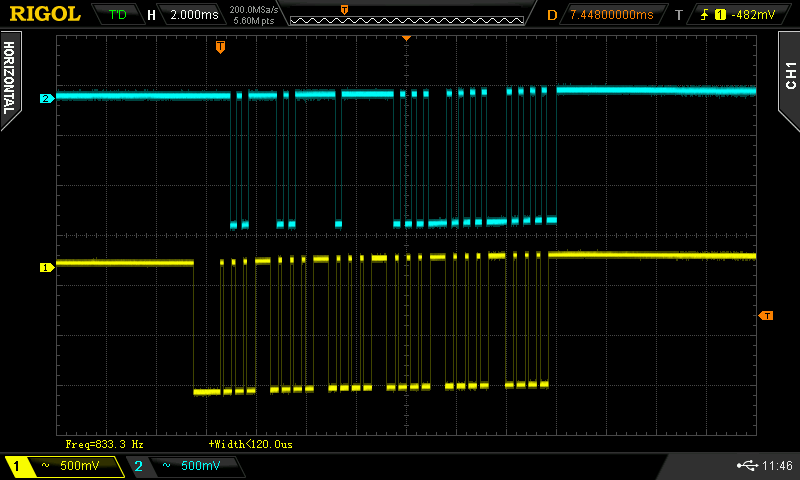Click the 200.0MSa/s sample rate readout

[254, 9]
